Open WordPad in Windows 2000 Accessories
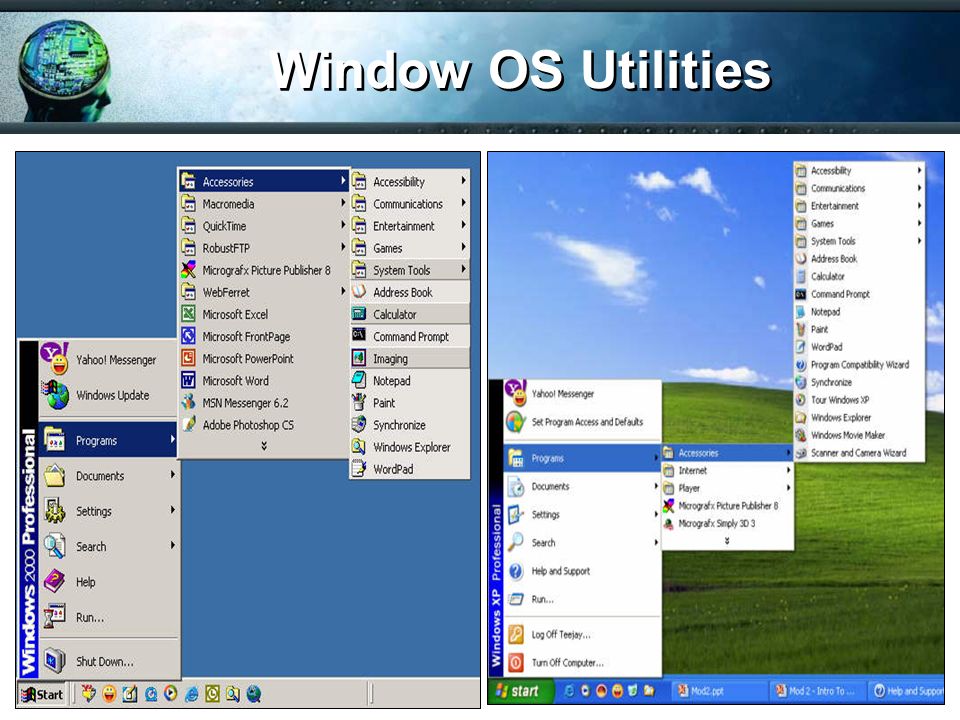The image size is (960, 720). click(410, 469)
